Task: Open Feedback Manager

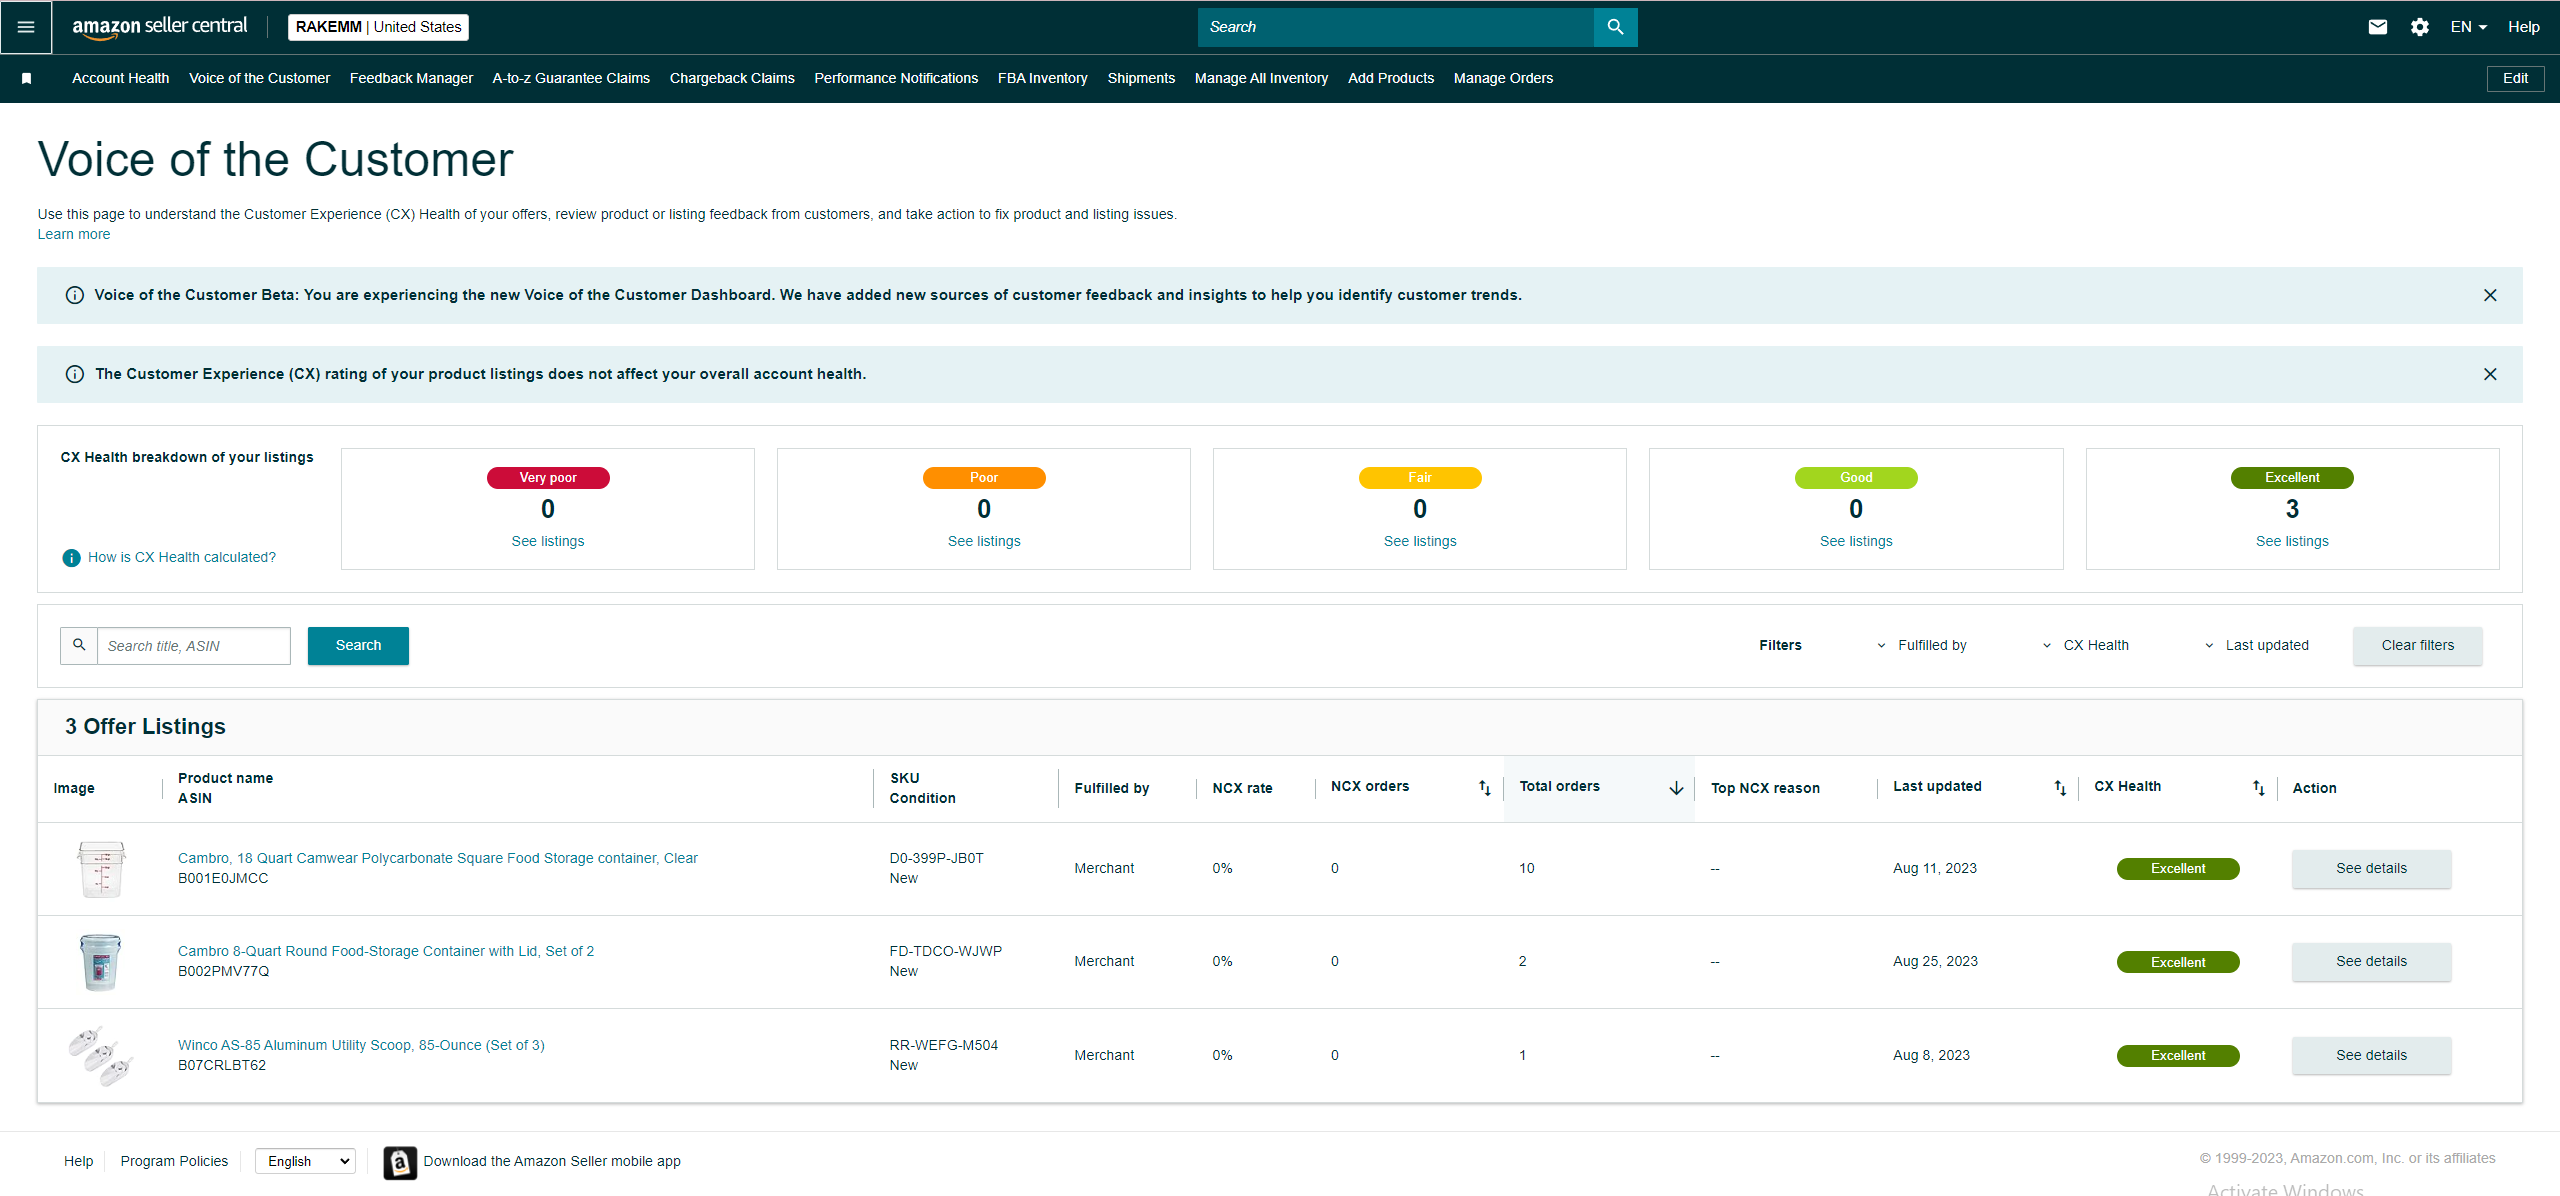Action: (x=411, y=78)
